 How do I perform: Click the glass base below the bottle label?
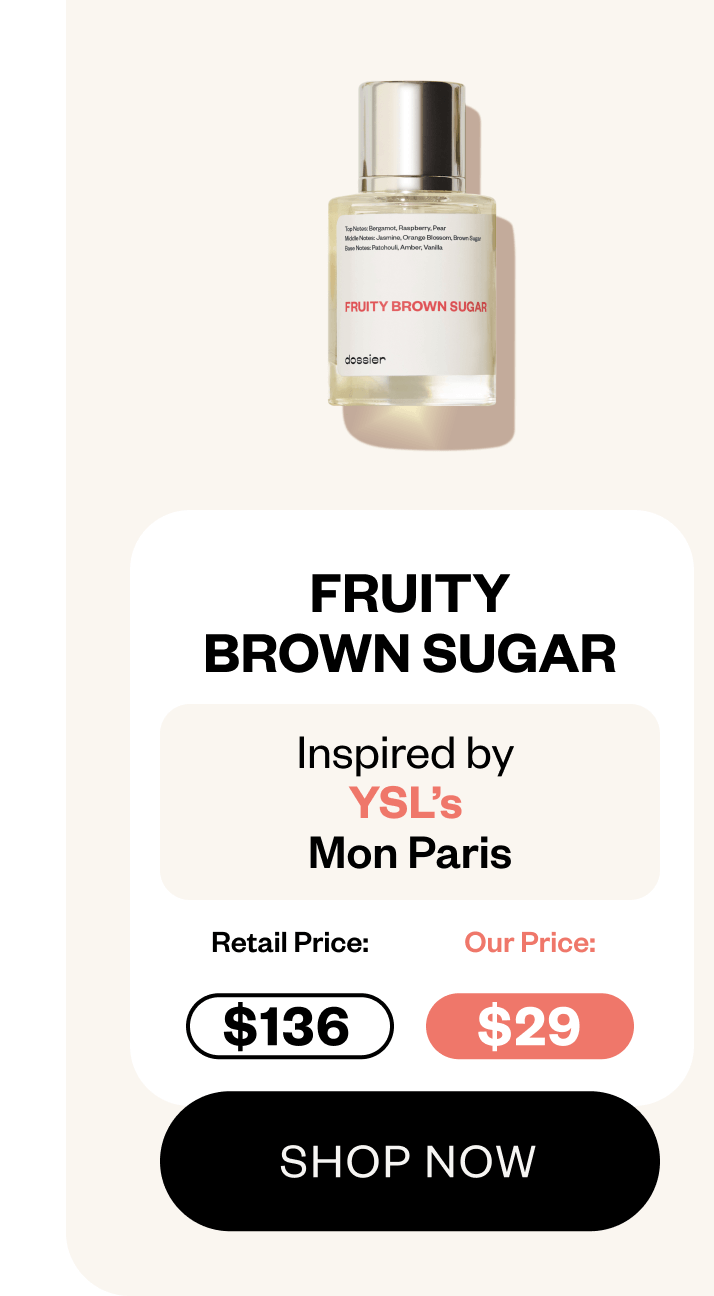click(x=412, y=390)
